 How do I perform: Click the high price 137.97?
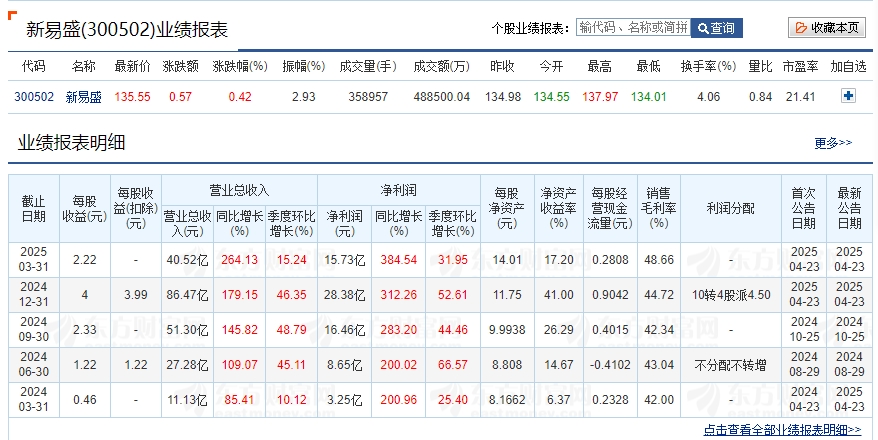(x=600, y=97)
